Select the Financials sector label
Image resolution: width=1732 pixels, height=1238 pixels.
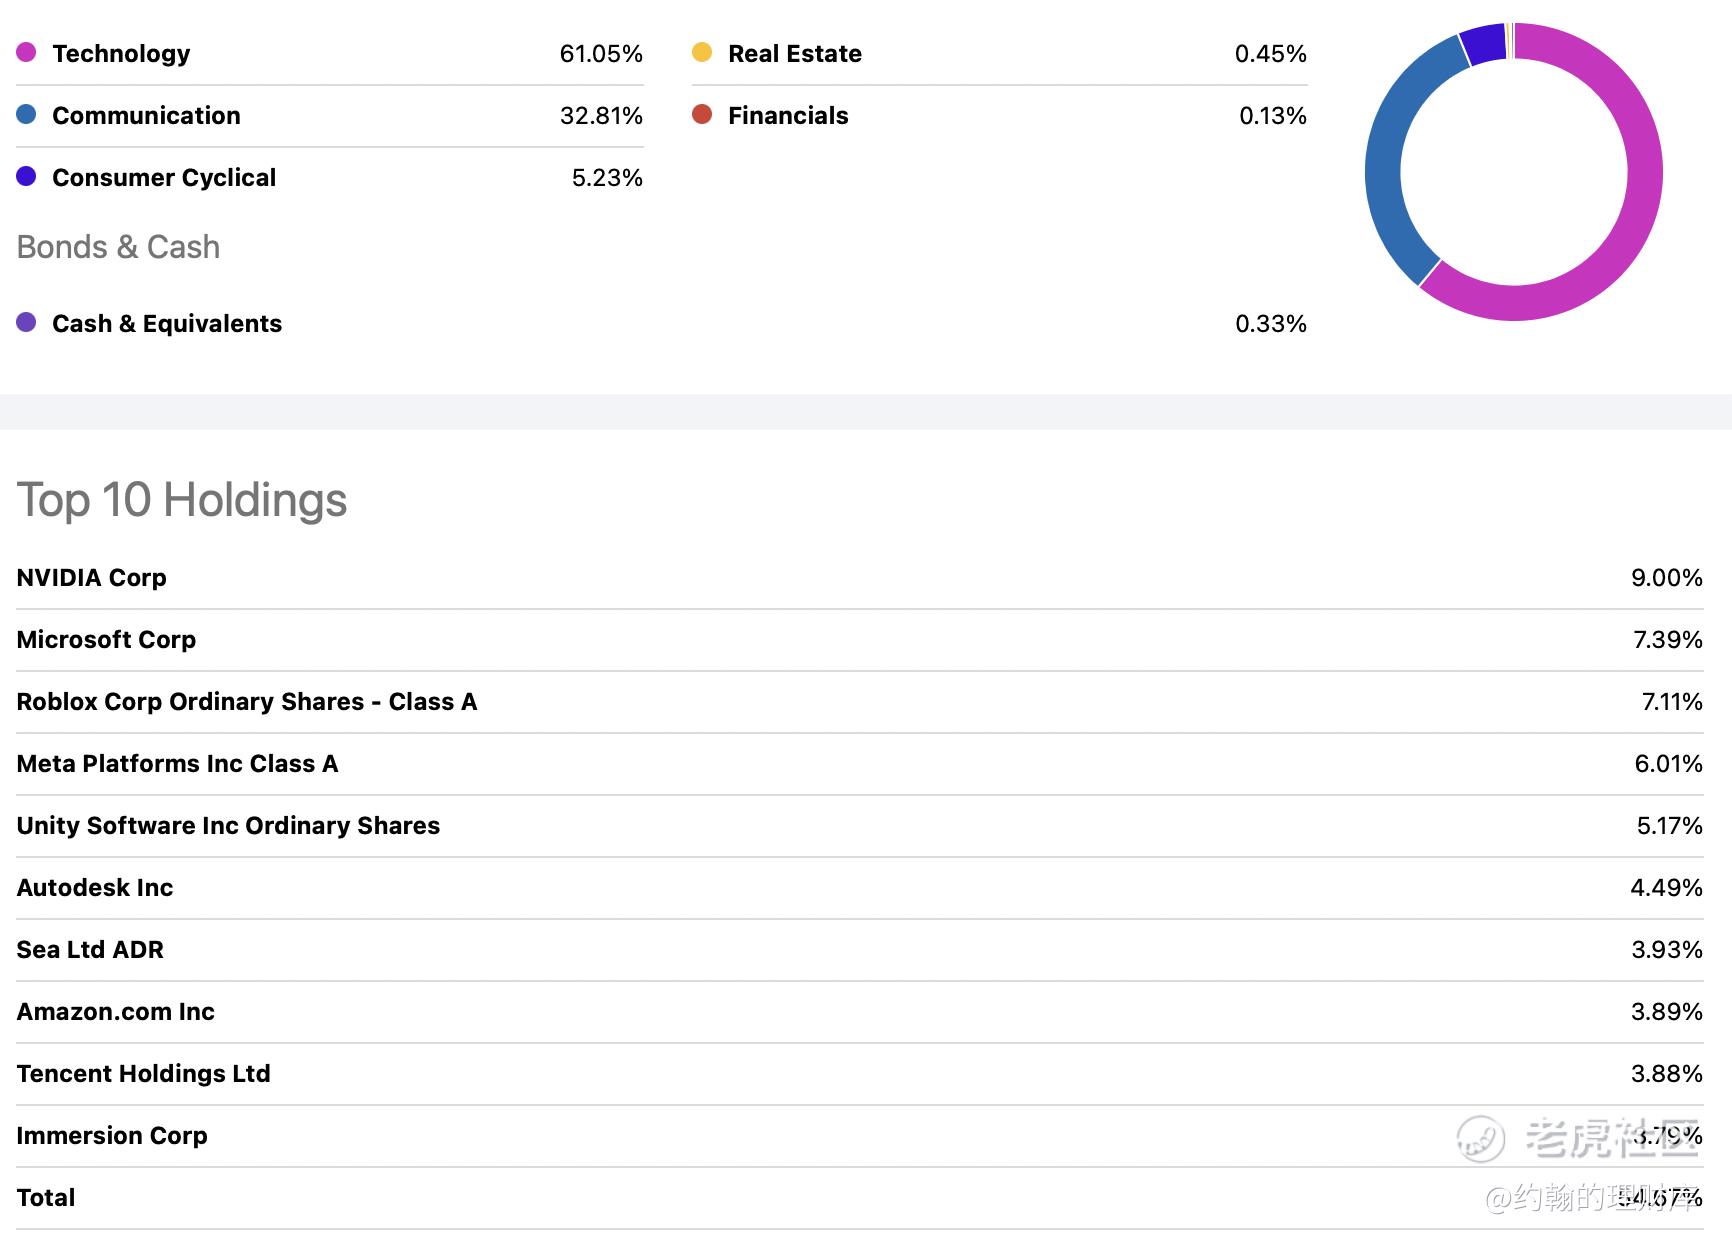[788, 115]
